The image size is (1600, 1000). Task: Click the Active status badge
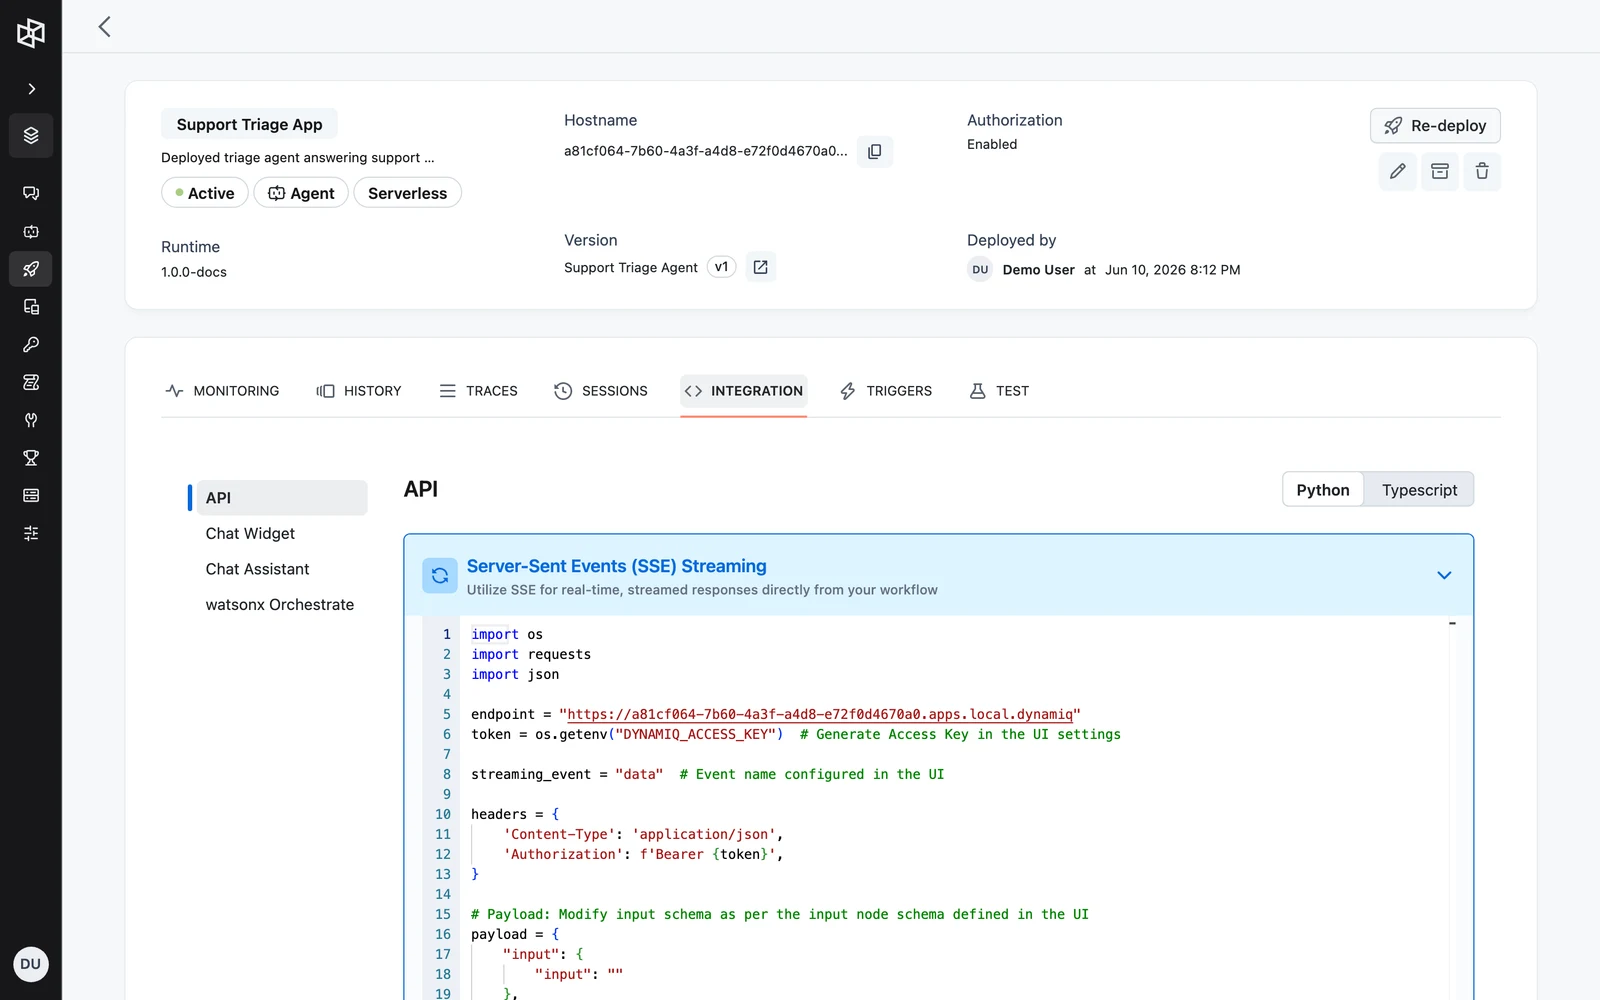tap(205, 193)
